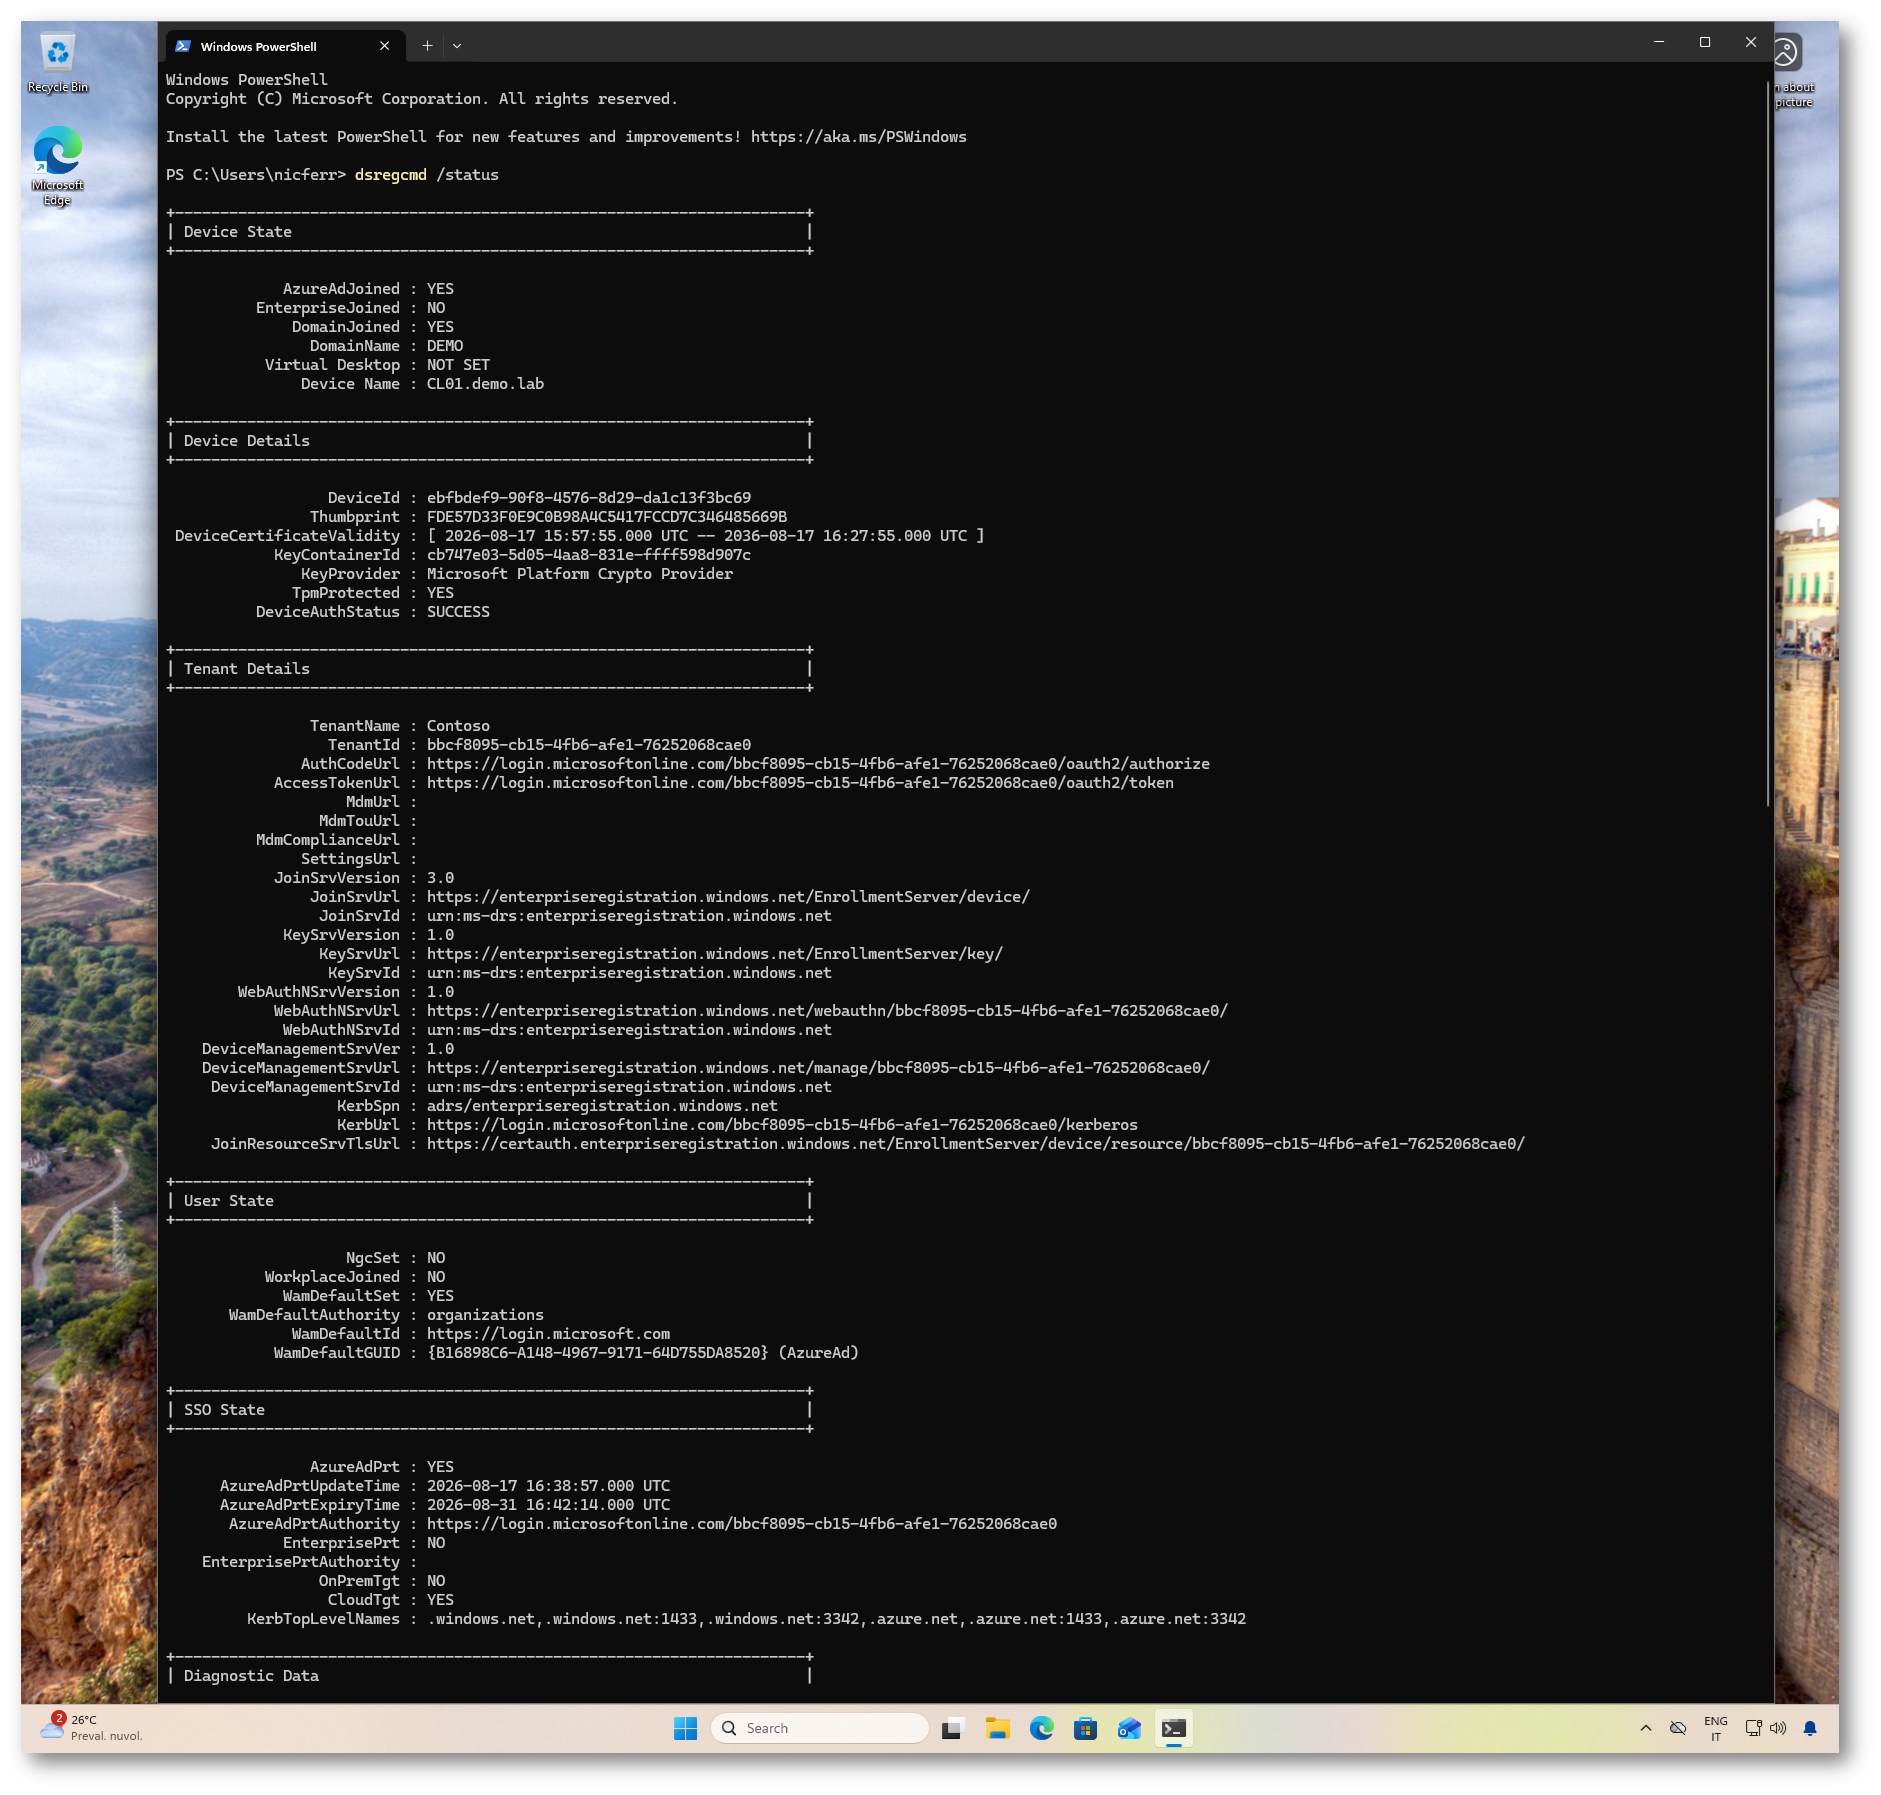Click the Tenant Details section header

(247, 669)
